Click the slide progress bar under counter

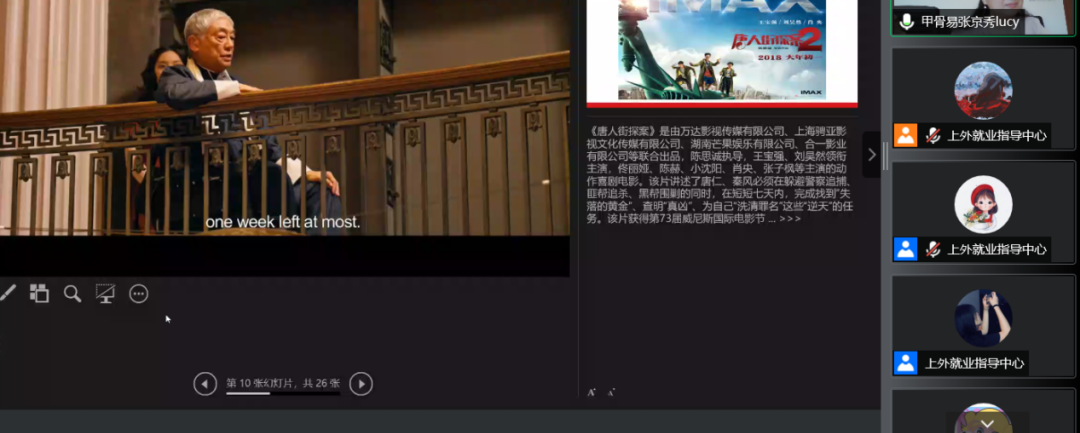tap(283, 394)
